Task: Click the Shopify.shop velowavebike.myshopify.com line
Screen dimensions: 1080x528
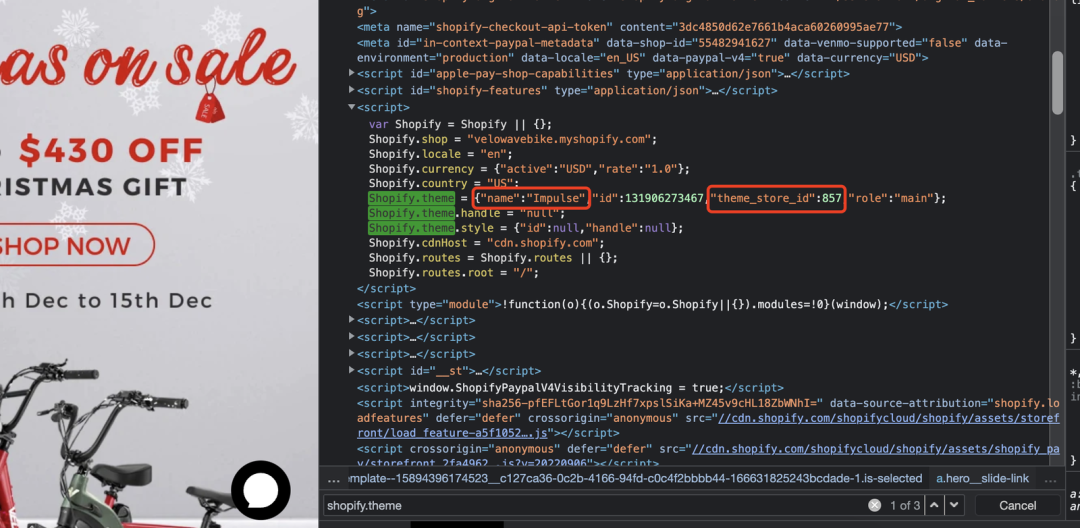Action: point(513,139)
